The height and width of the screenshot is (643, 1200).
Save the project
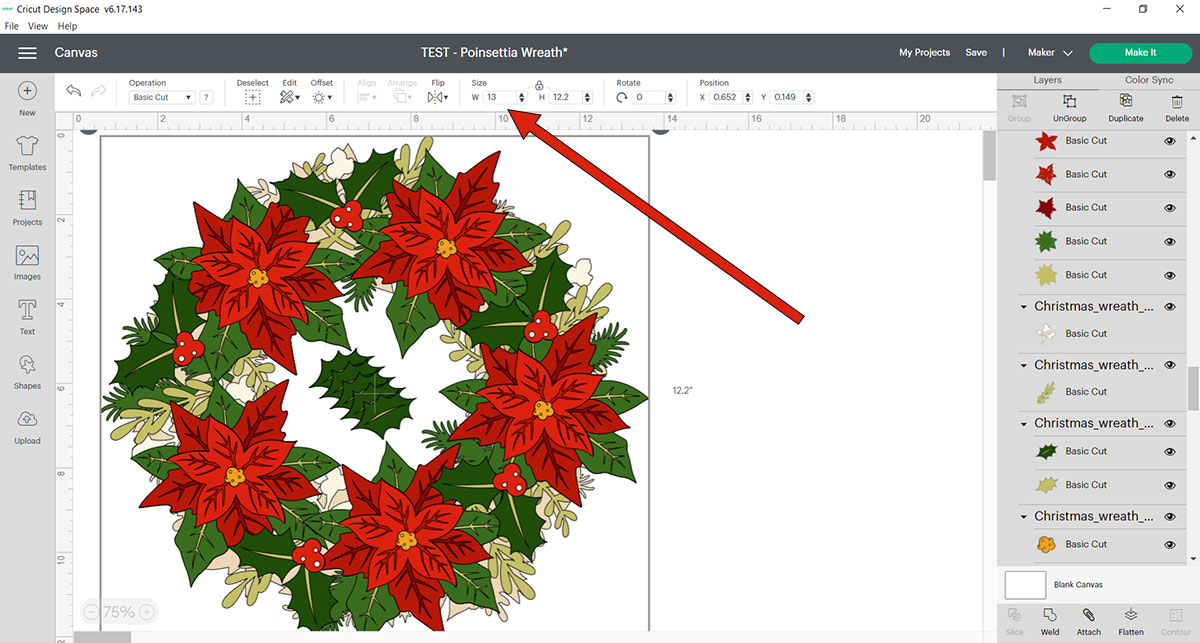[976, 53]
